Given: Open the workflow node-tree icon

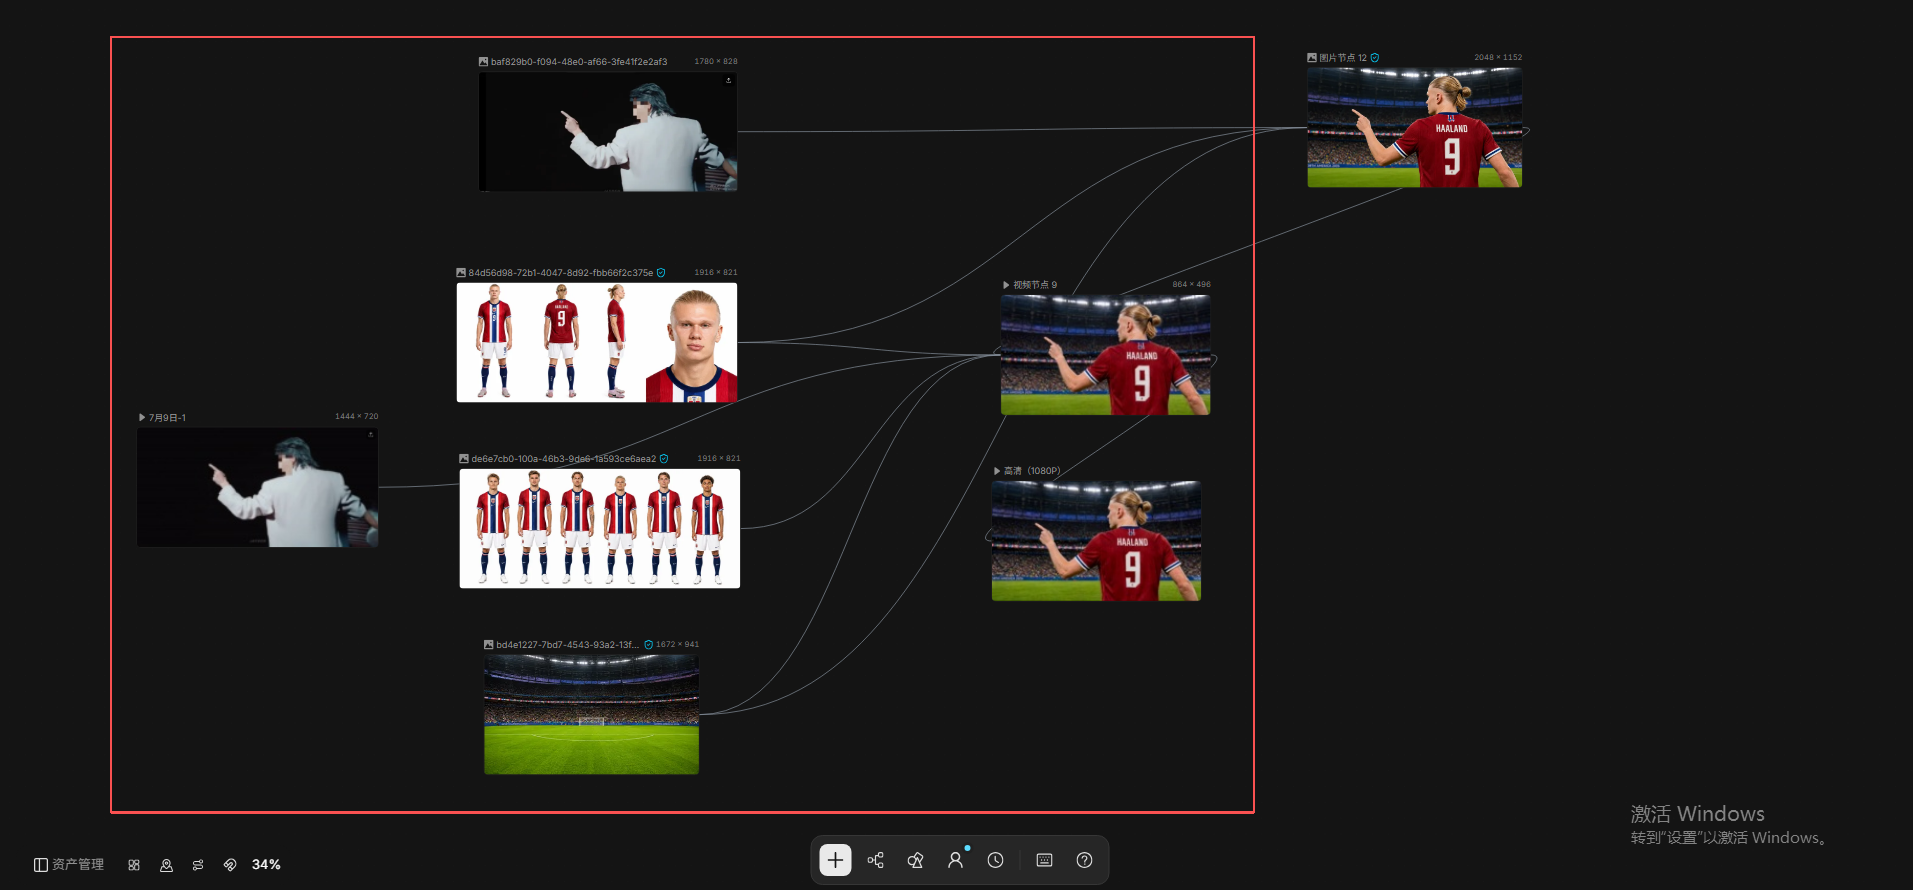Looking at the screenshot, I should (x=875, y=860).
